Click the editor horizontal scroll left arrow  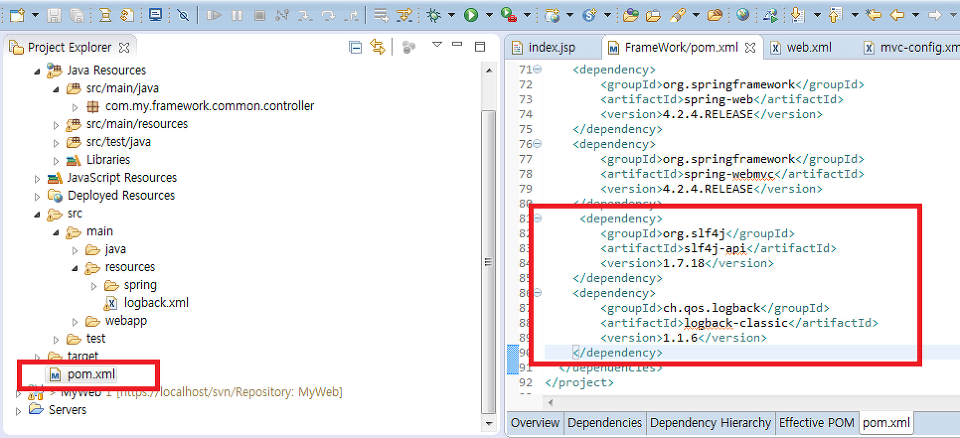tap(550, 403)
